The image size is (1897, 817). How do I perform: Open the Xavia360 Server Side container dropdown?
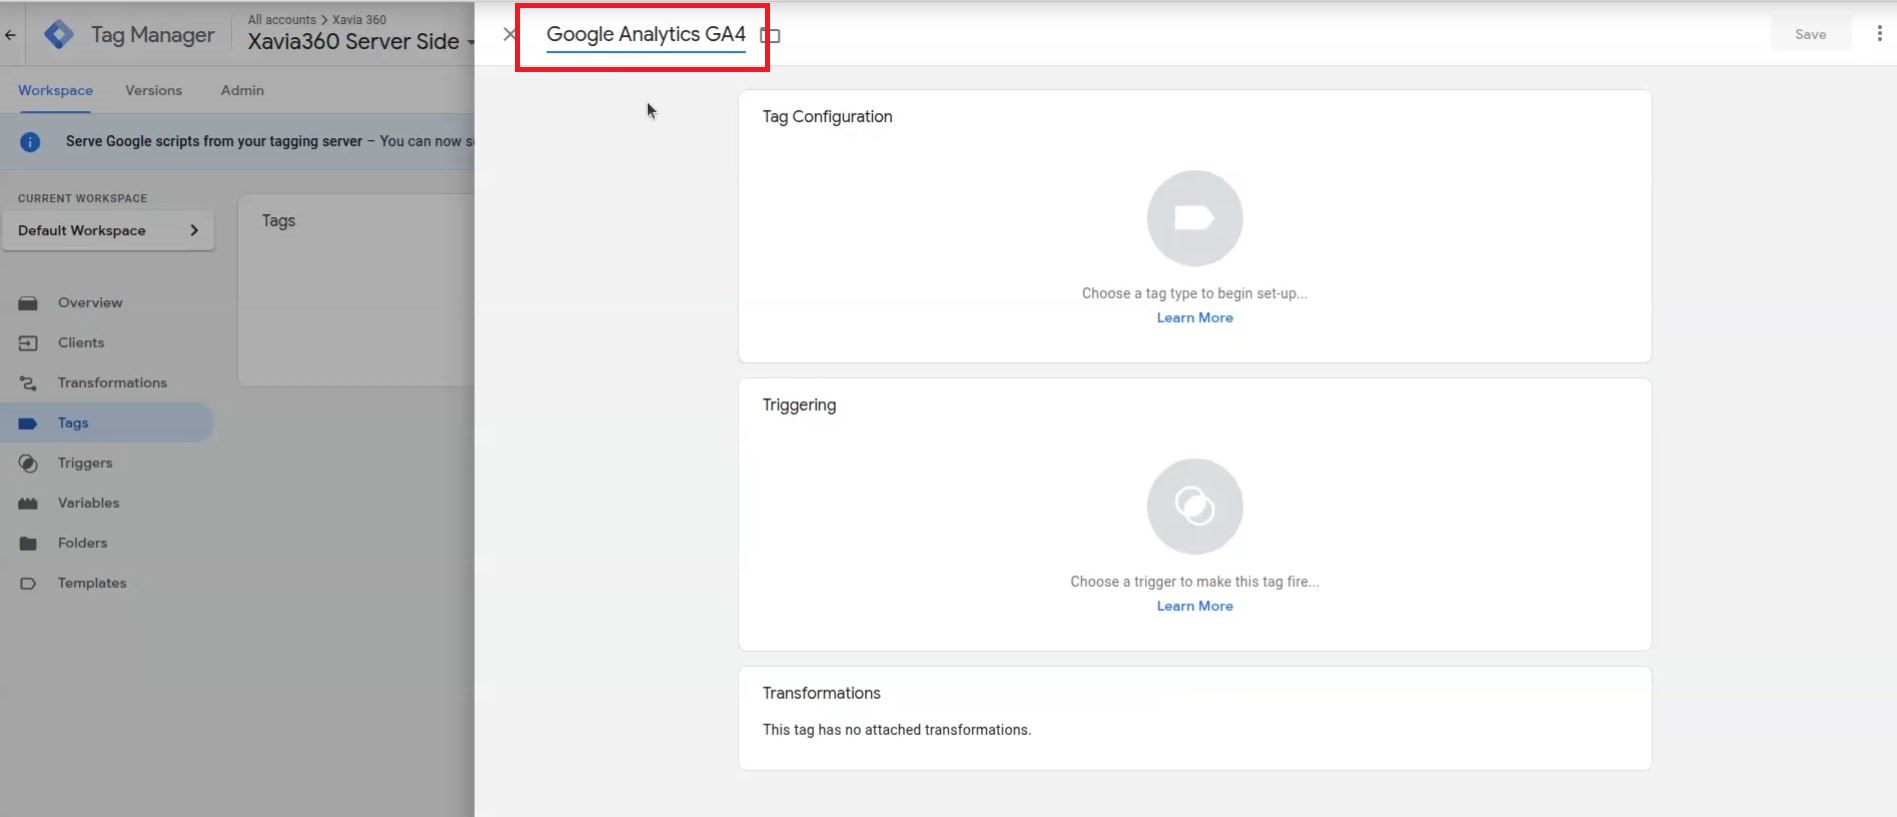(360, 41)
